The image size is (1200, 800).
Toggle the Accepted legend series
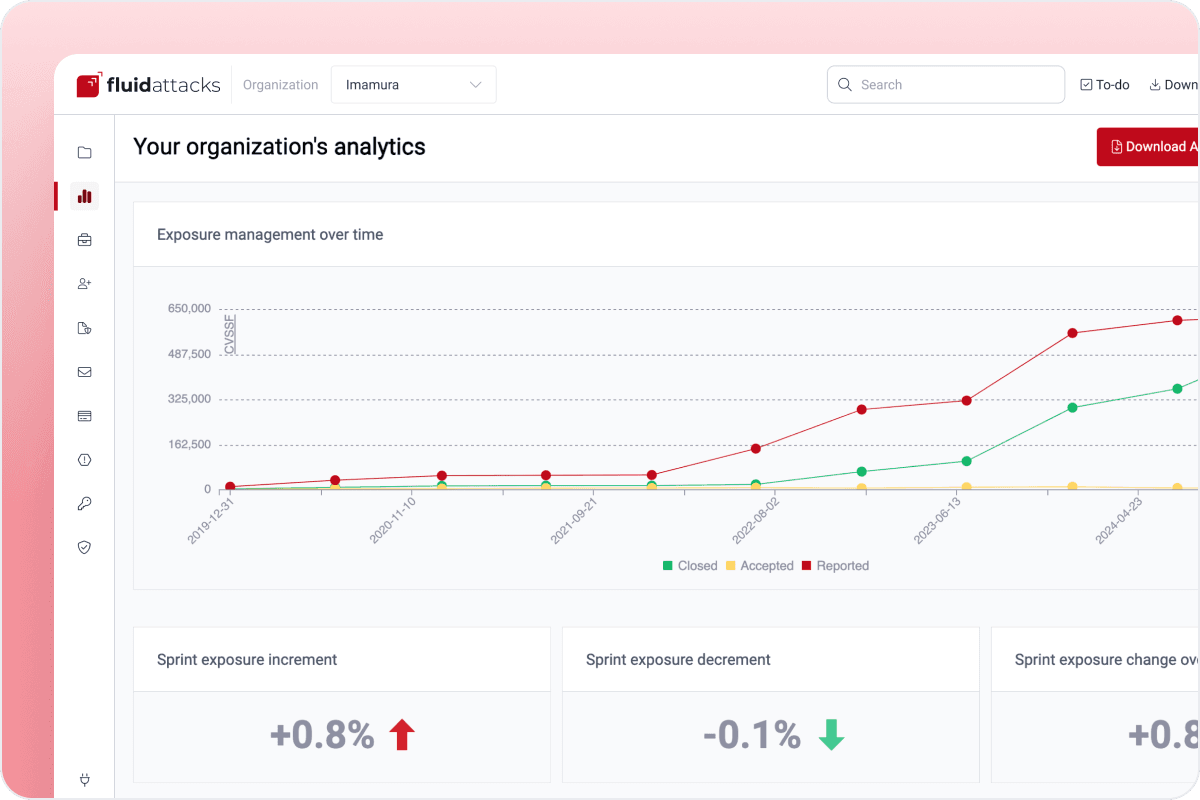pyautogui.click(x=759, y=566)
